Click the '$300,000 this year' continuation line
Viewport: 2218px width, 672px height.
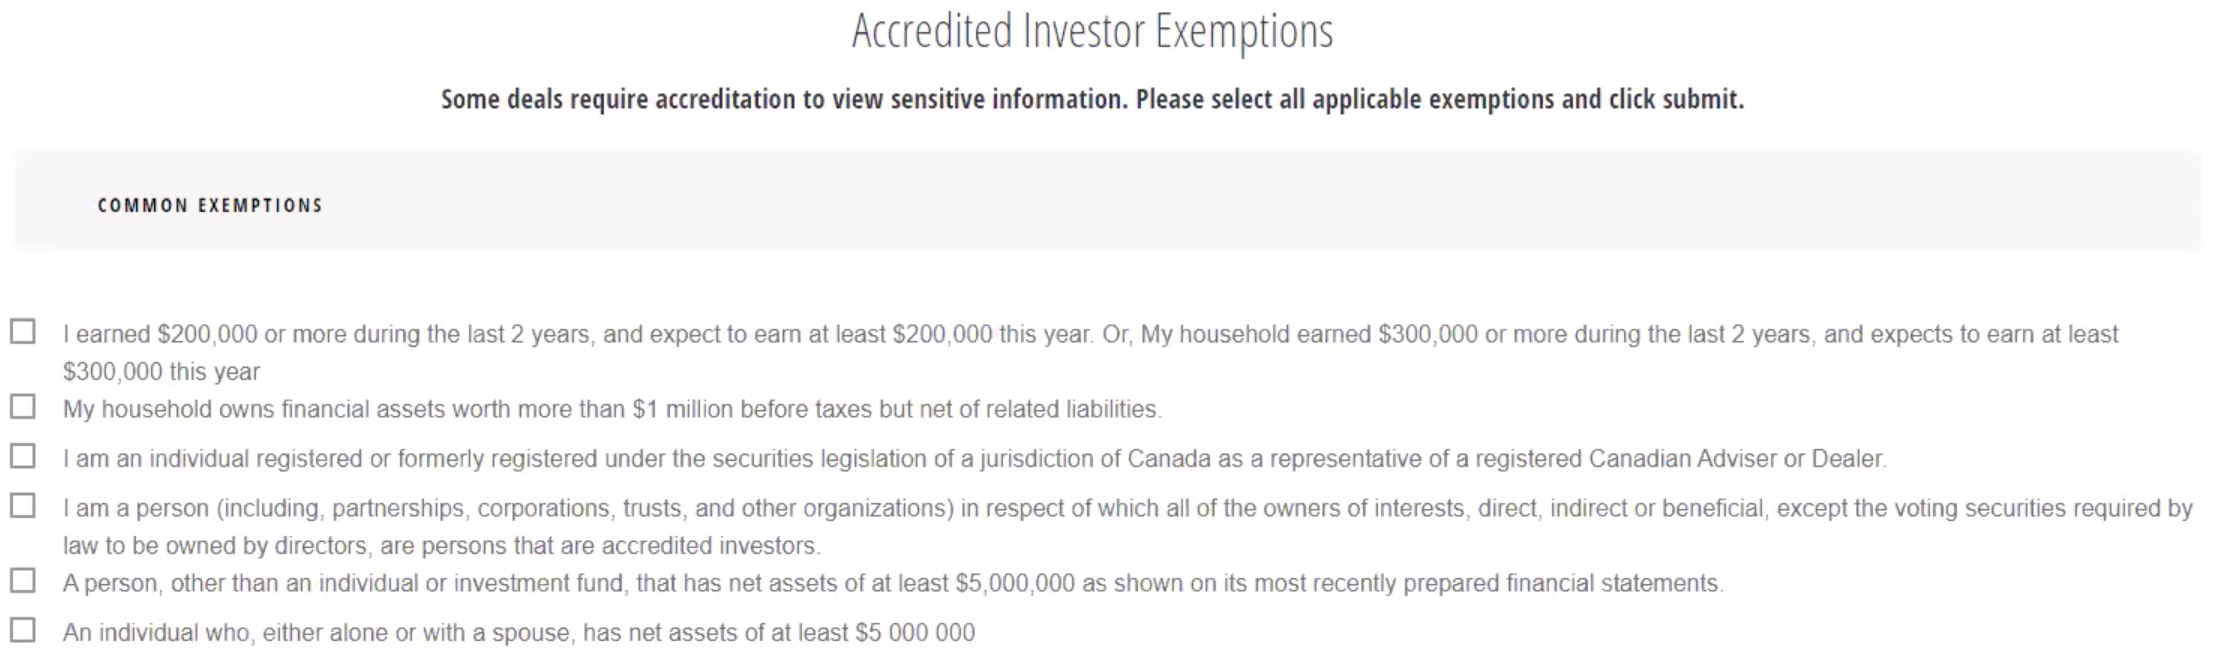pyautogui.click(x=161, y=372)
